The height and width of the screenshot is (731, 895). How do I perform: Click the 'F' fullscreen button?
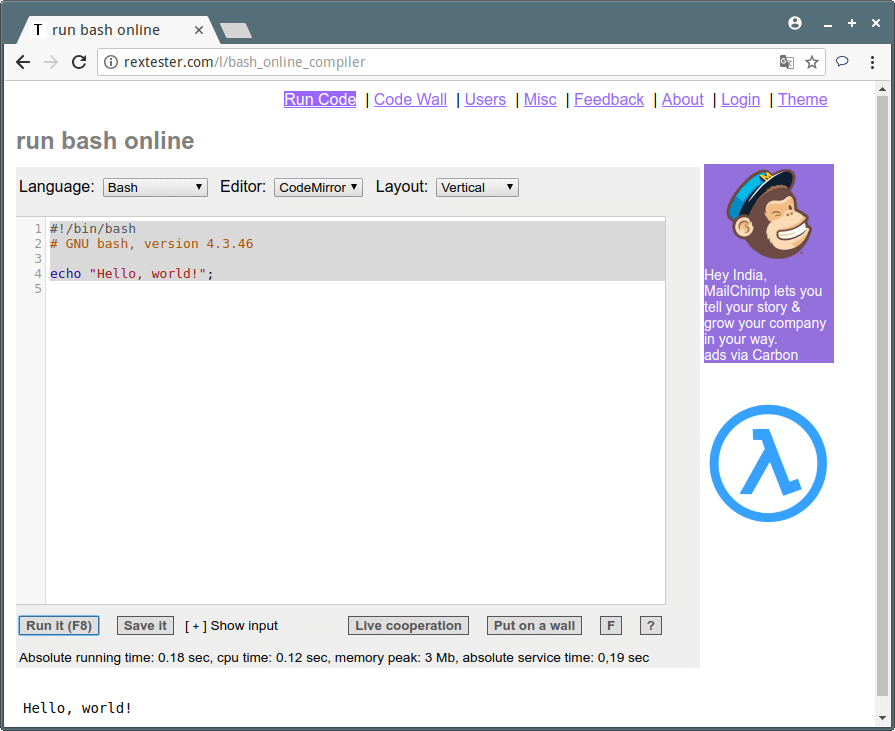(x=611, y=625)
